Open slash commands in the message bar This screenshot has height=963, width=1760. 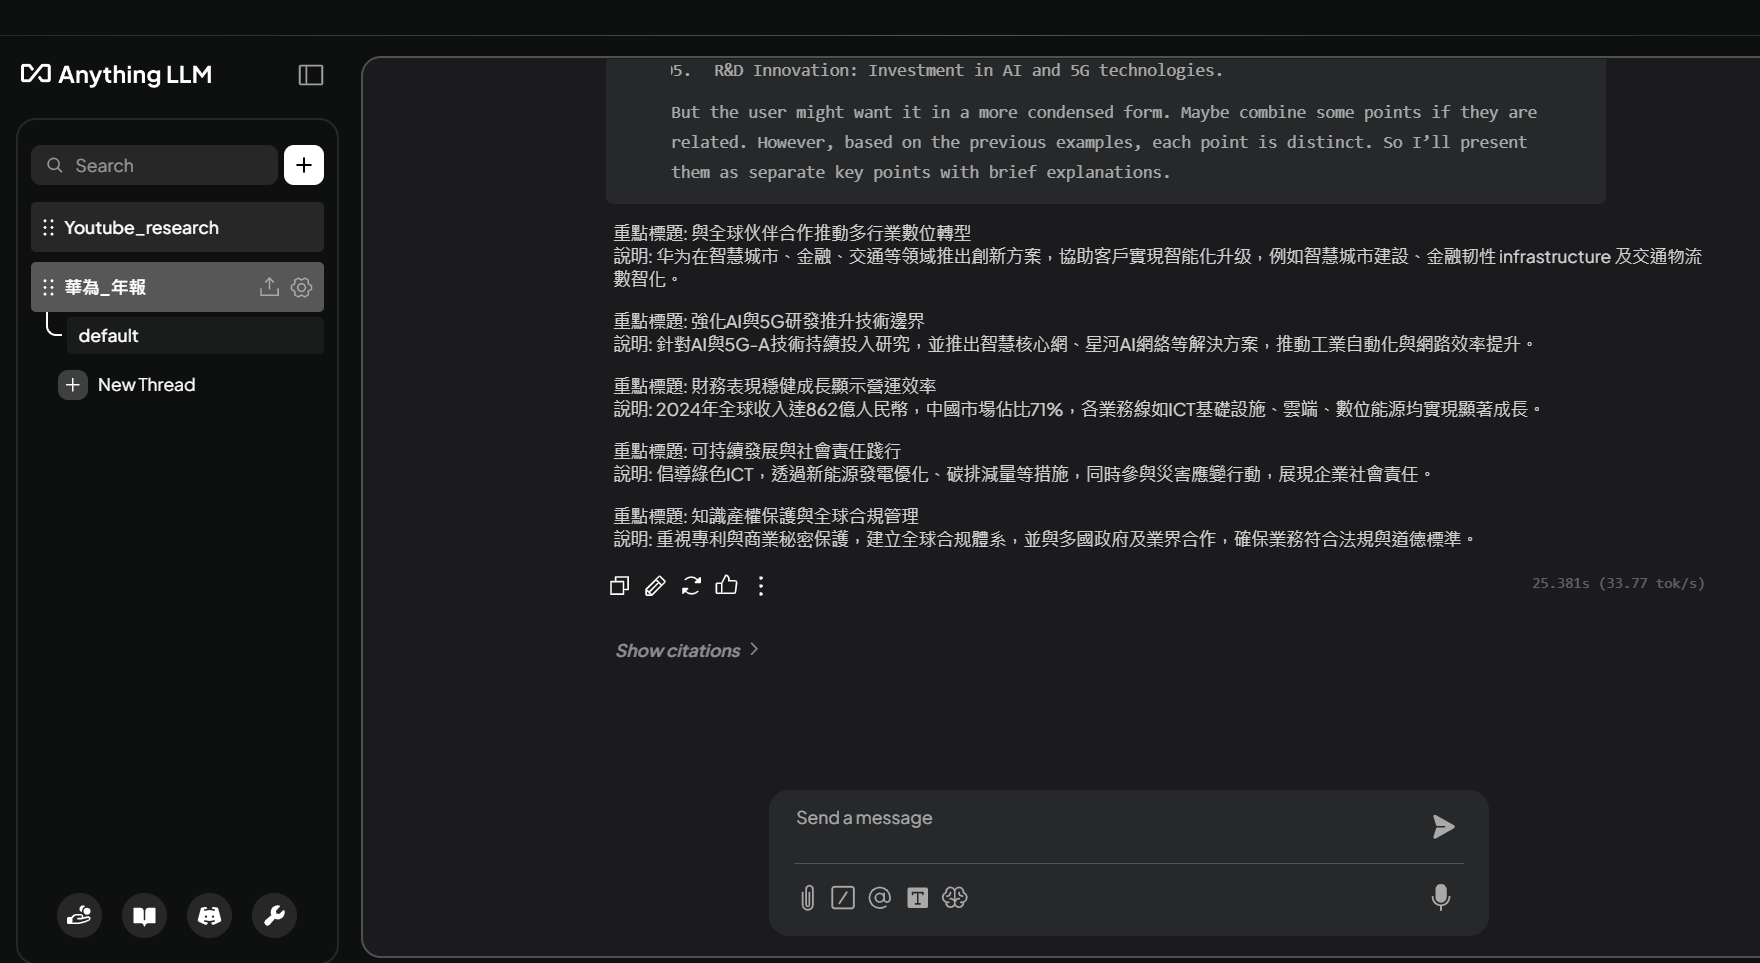point(843,897)
